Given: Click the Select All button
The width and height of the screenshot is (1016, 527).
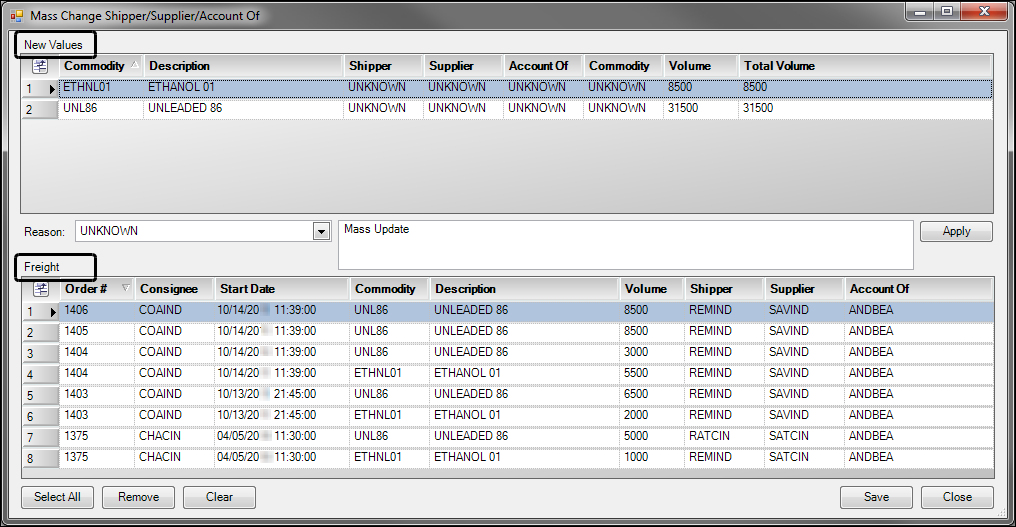Looking at the screenshot, I should coord(58,497).
